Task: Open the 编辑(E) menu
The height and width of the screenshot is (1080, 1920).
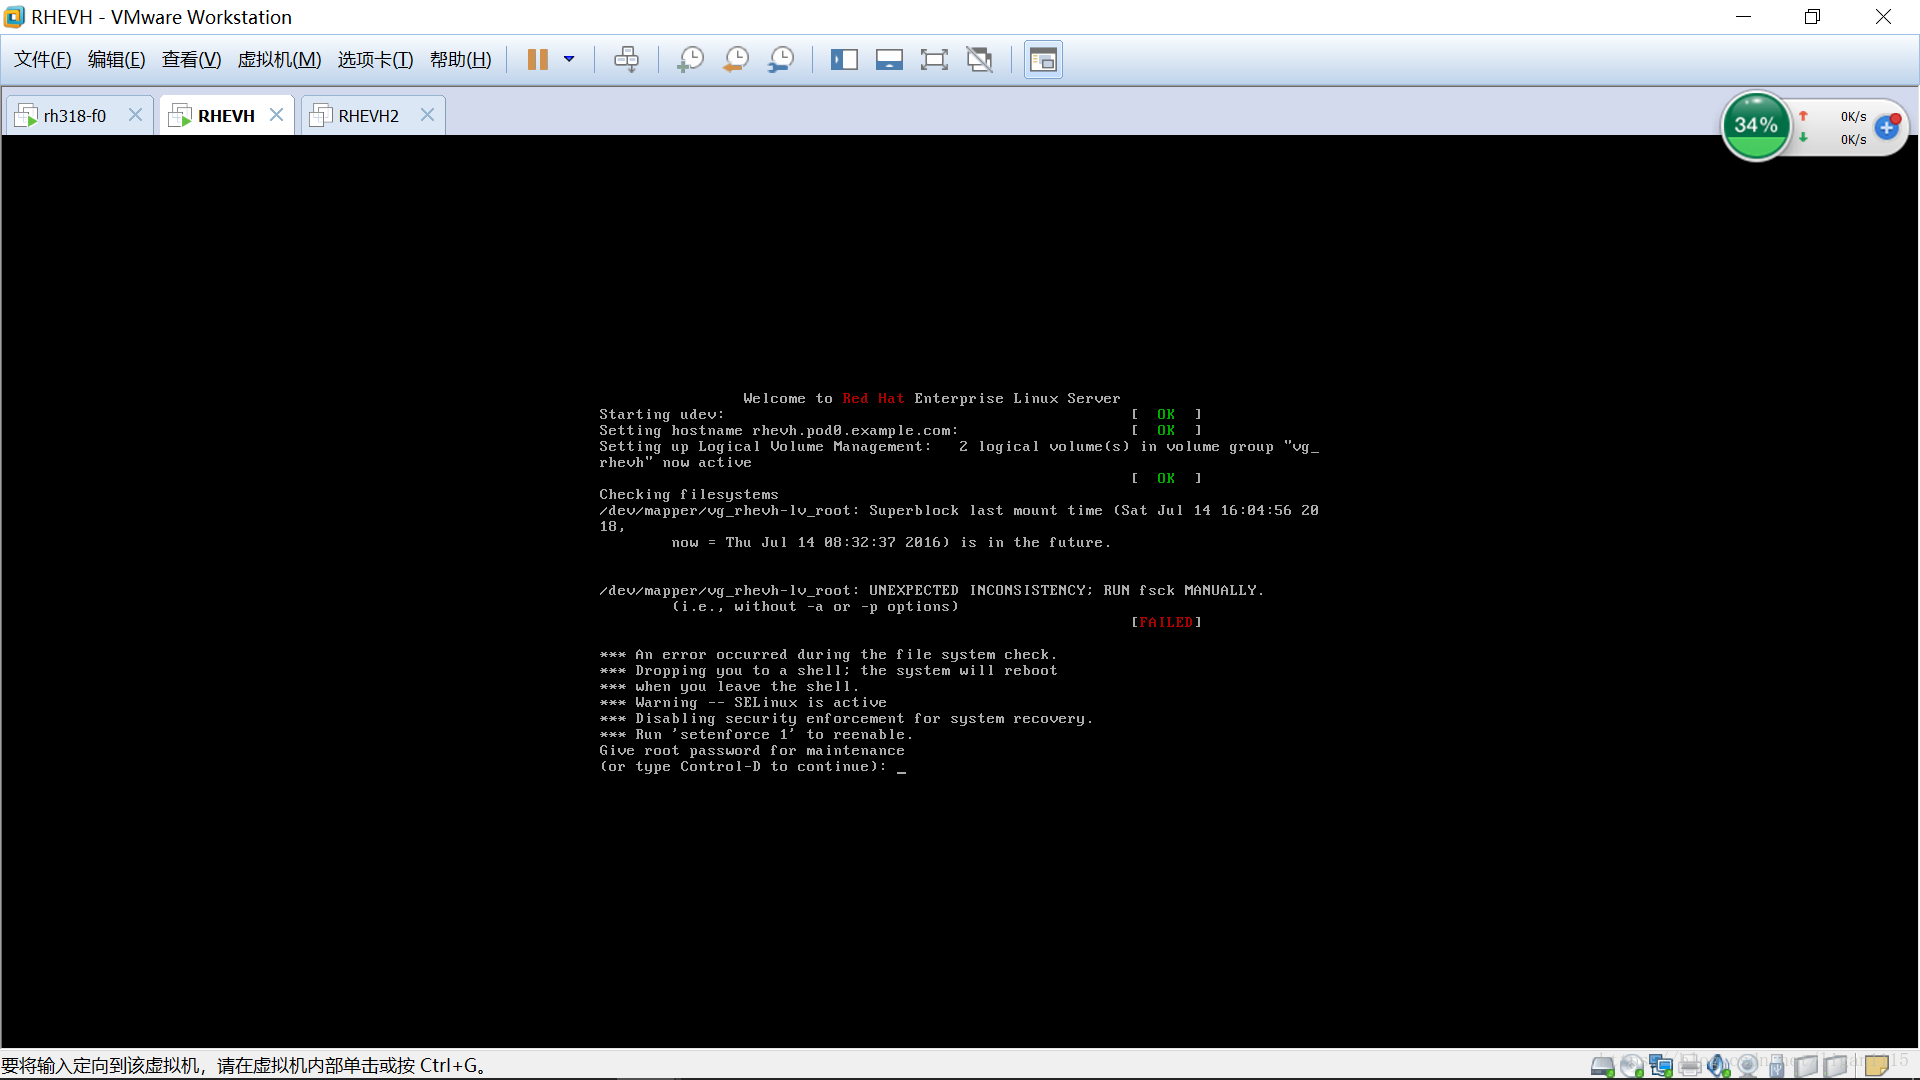Action: [x=116, y=60]
